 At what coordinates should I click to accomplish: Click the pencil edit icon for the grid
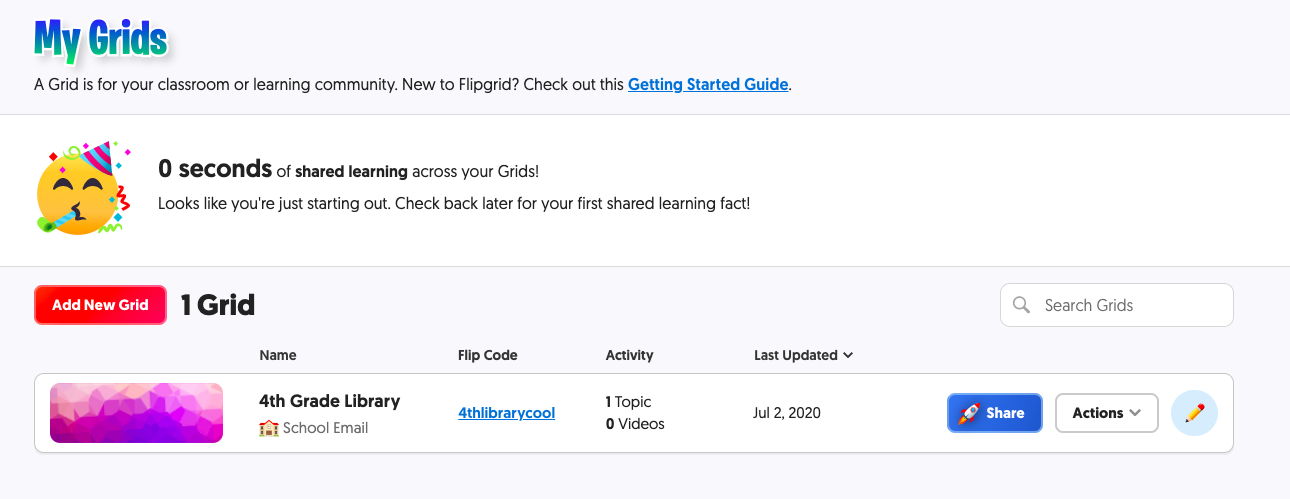point(1194,413)
